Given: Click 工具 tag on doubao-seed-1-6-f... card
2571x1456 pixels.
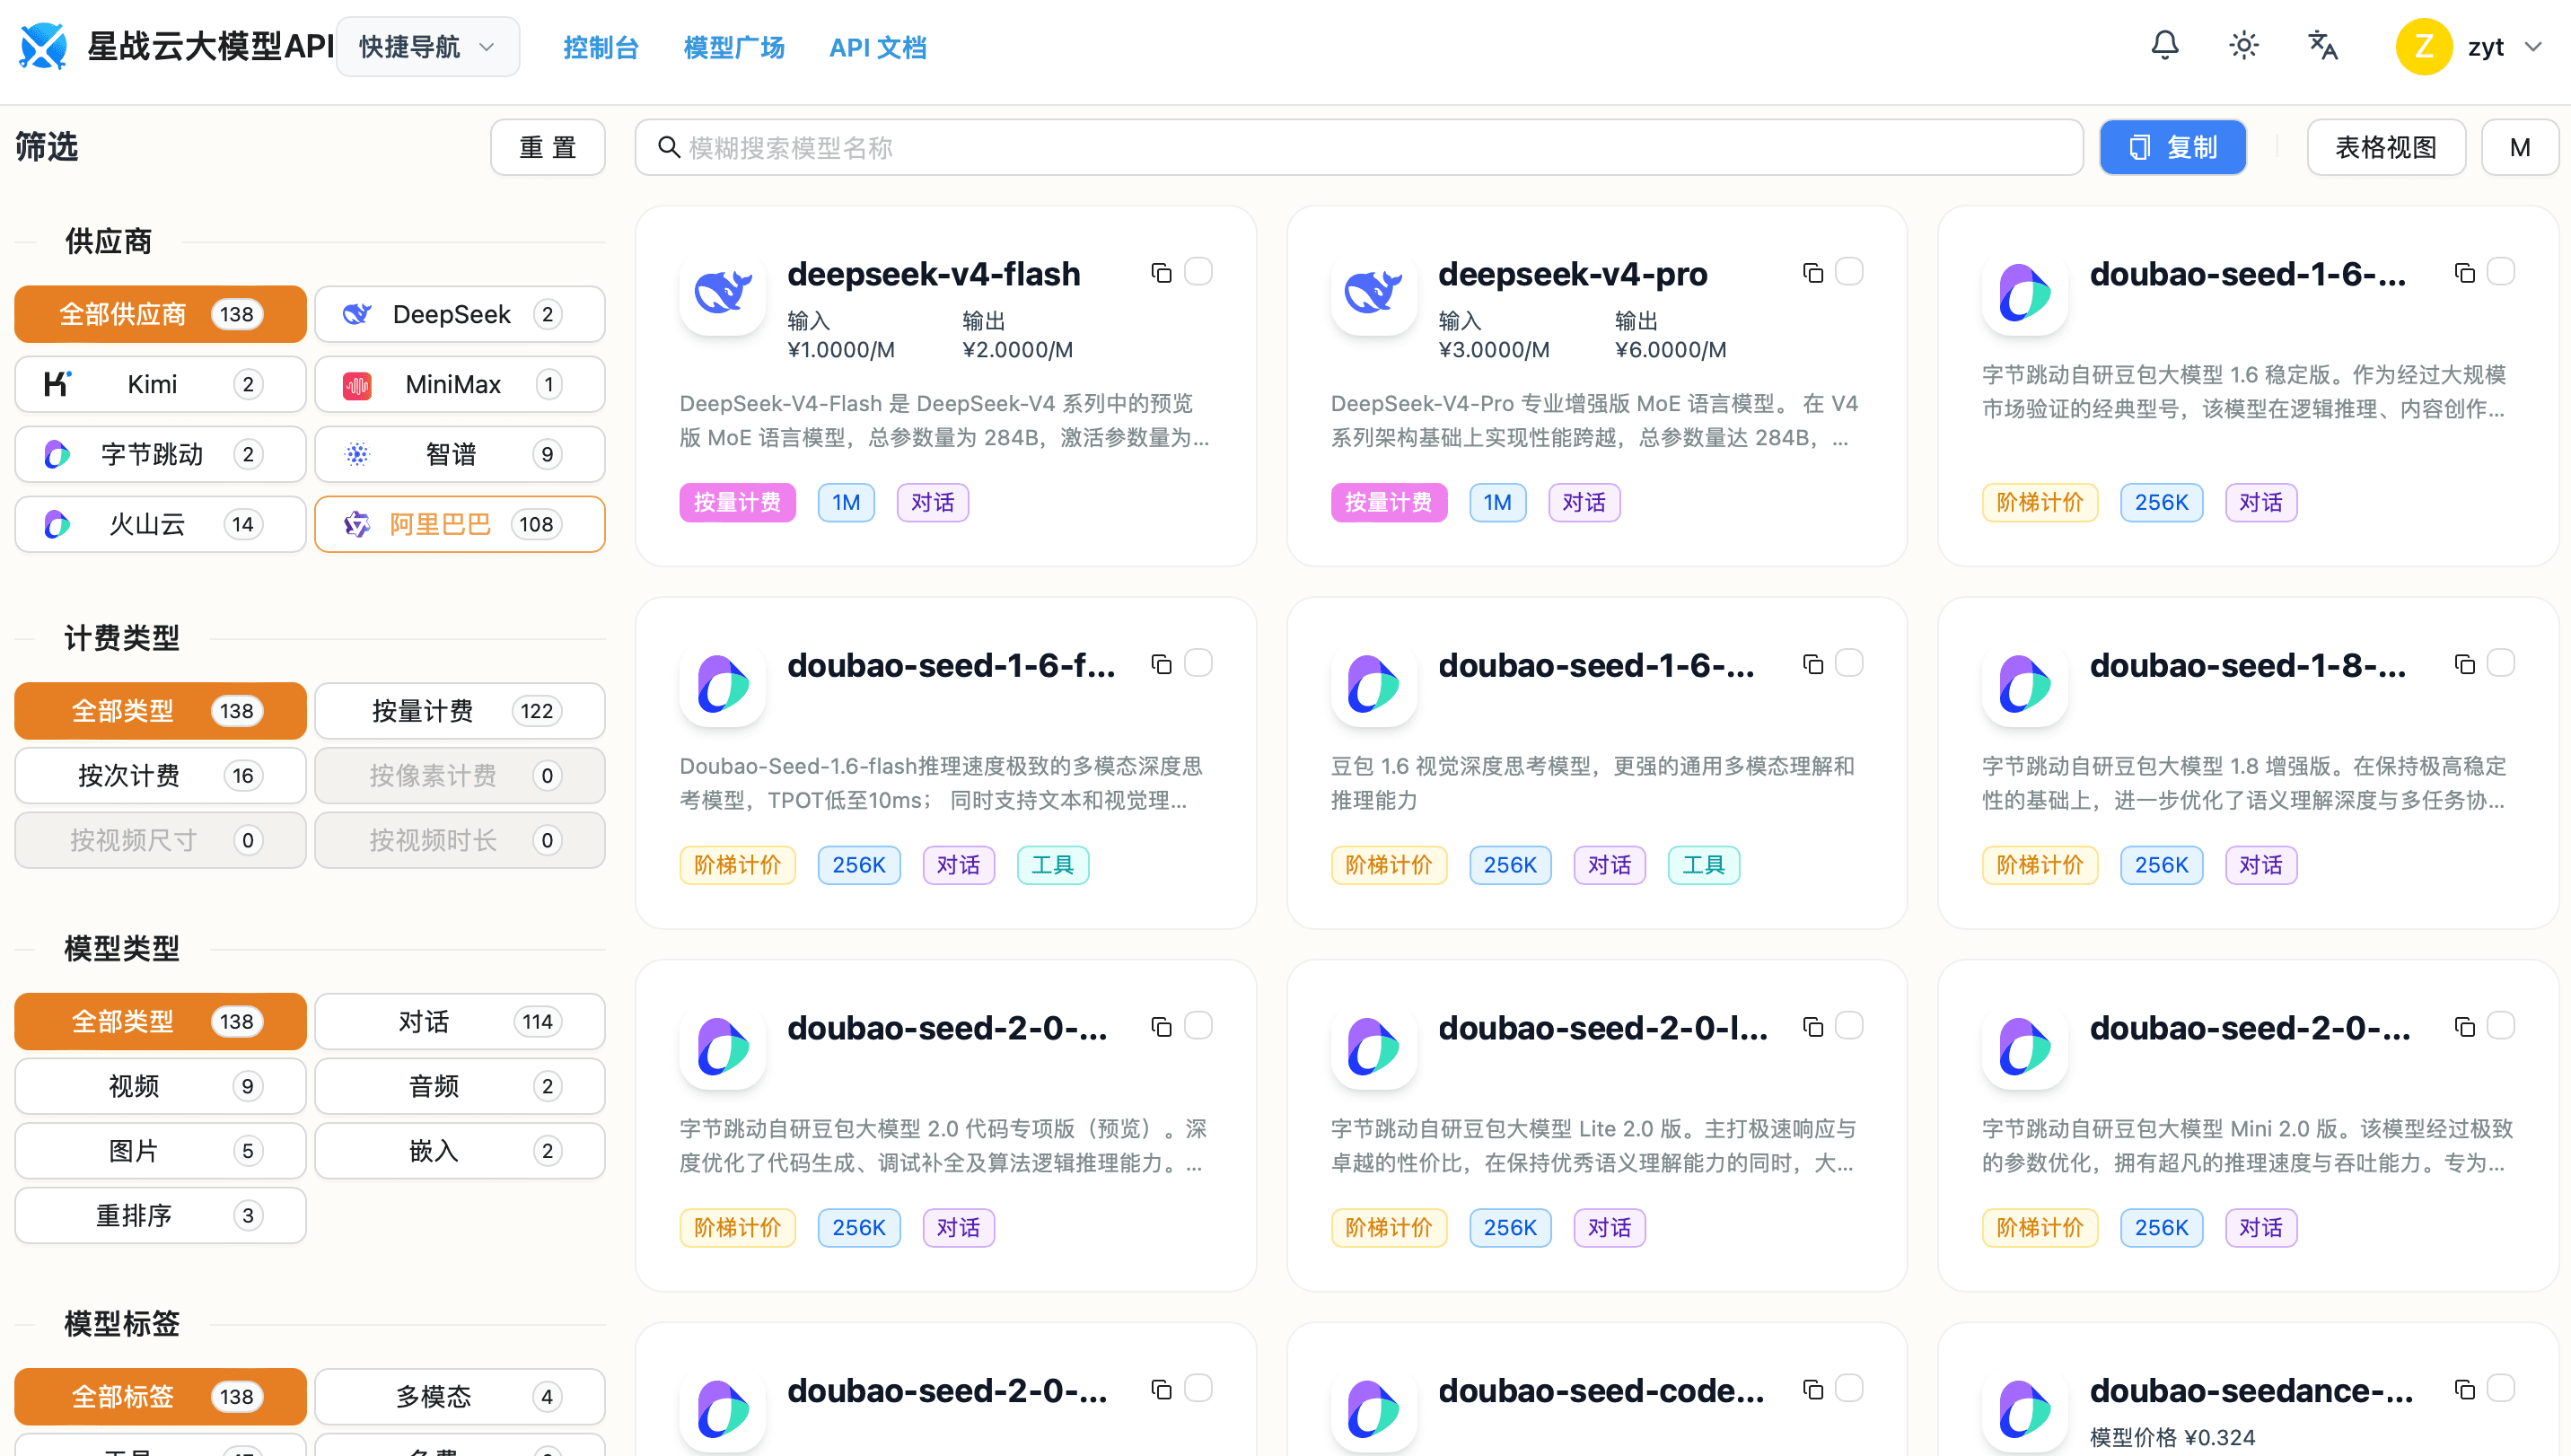Looking at the screenshot, I should click(x=1052, y=865).
